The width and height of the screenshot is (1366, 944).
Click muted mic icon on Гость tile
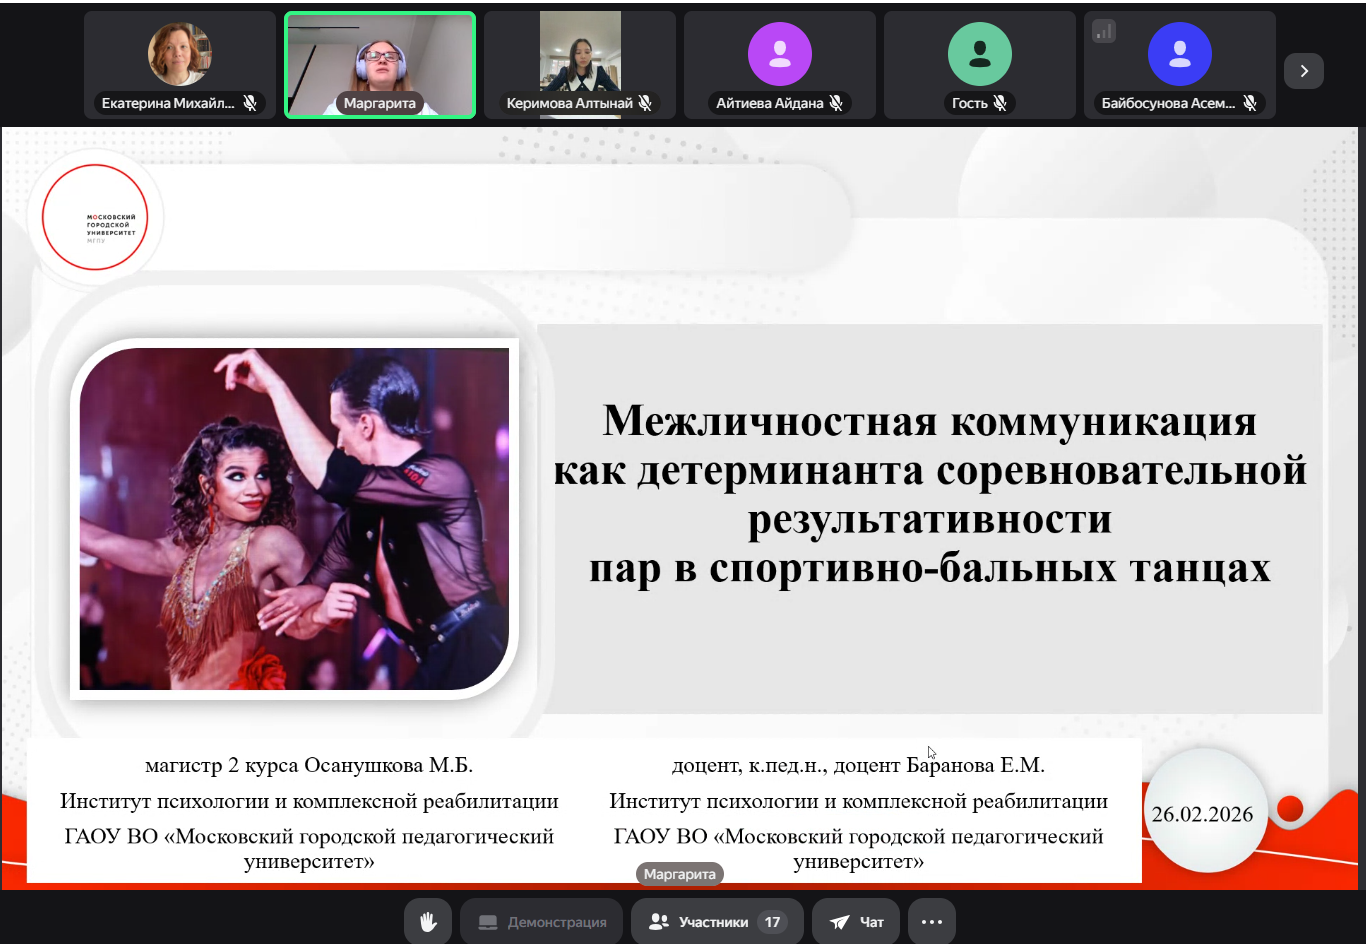point(1000,103)
